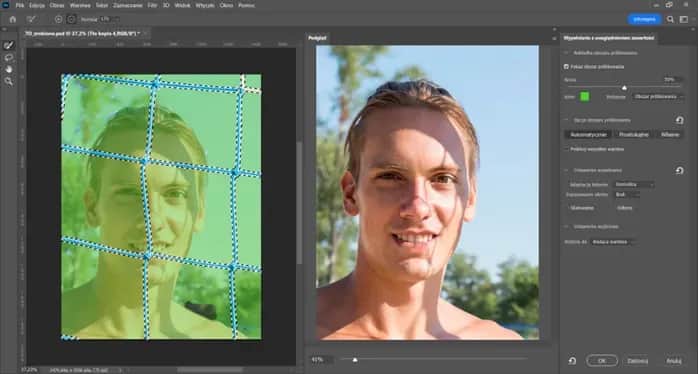
Task: Open the Podgląd preview panel menu icon
Action: [554, 38]
